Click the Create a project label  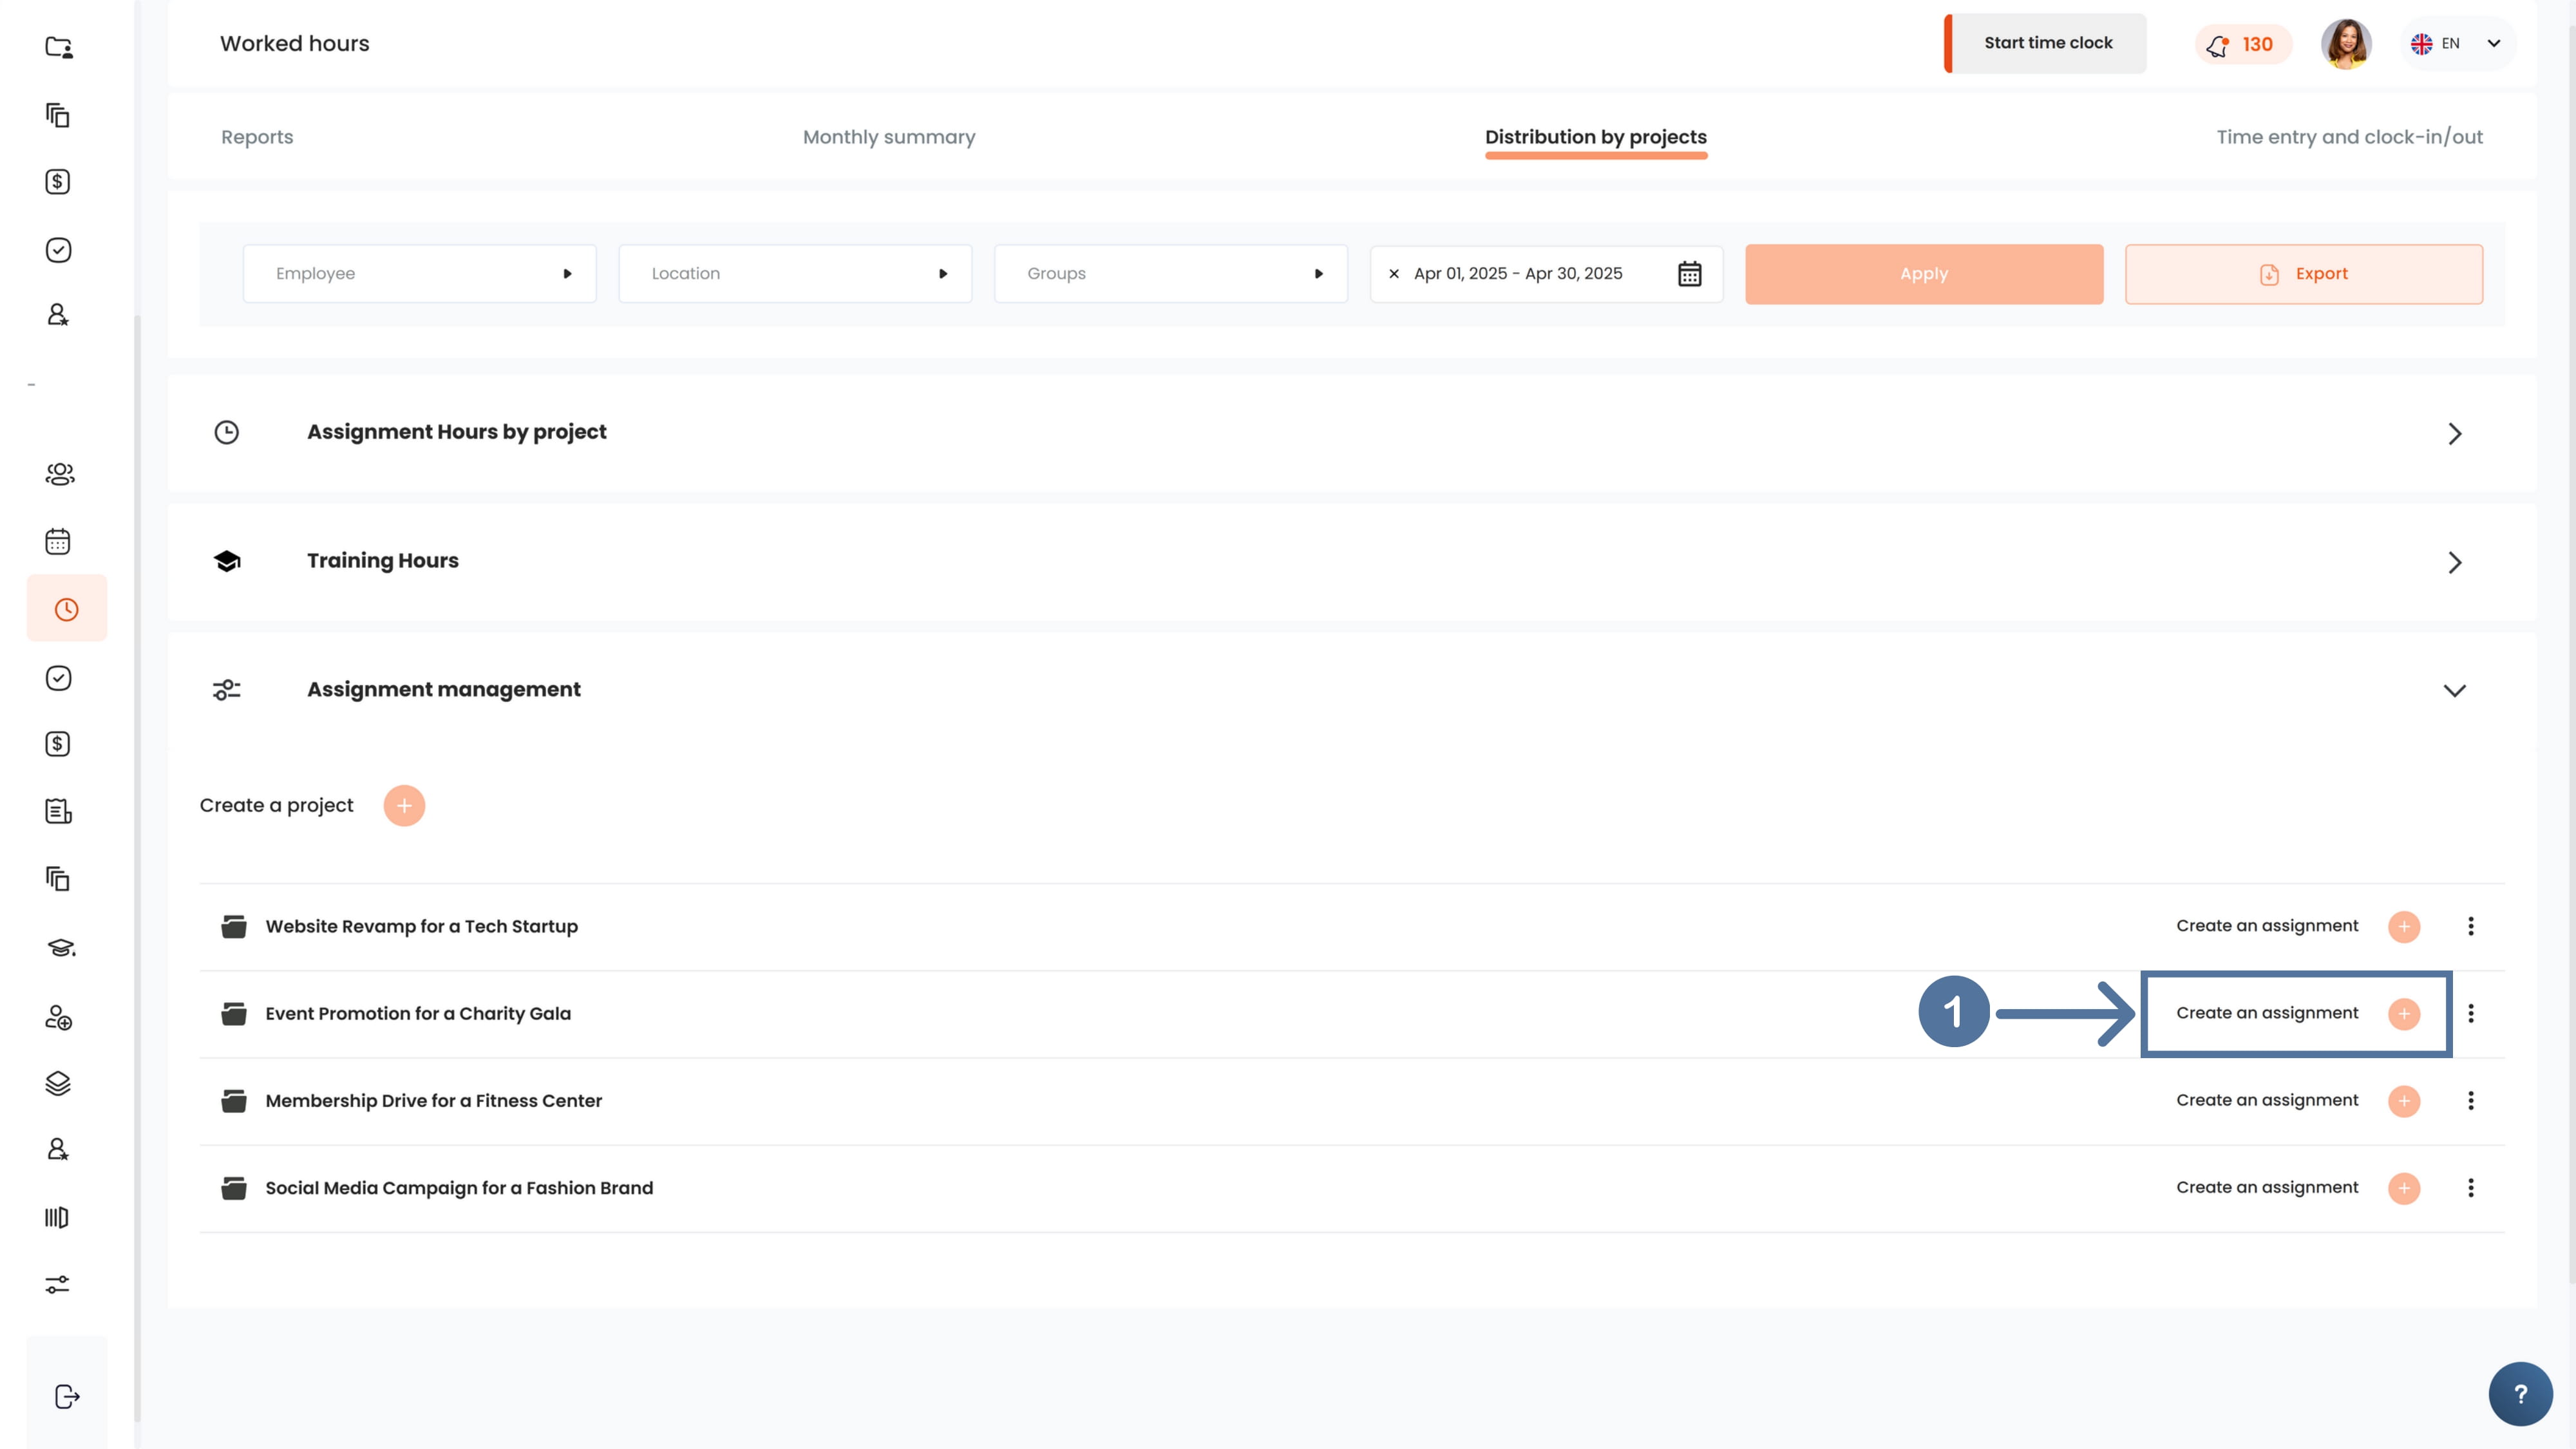click(276, 806)
